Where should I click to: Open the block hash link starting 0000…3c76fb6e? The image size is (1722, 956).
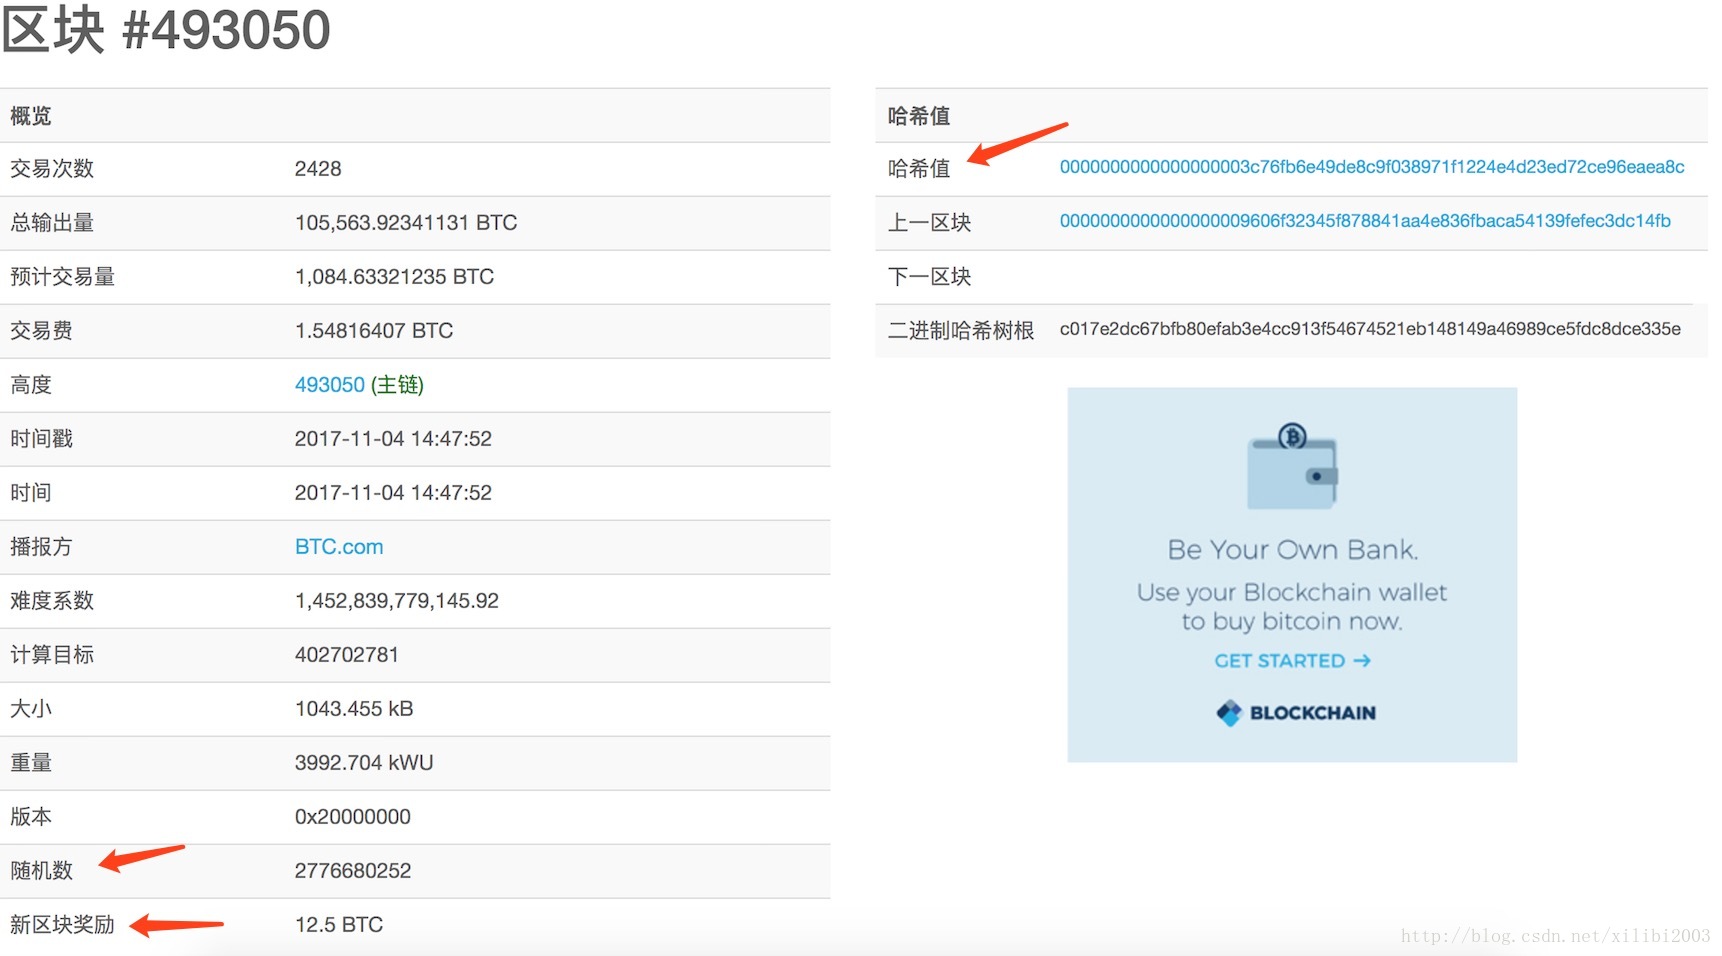tap(1371, 167)
